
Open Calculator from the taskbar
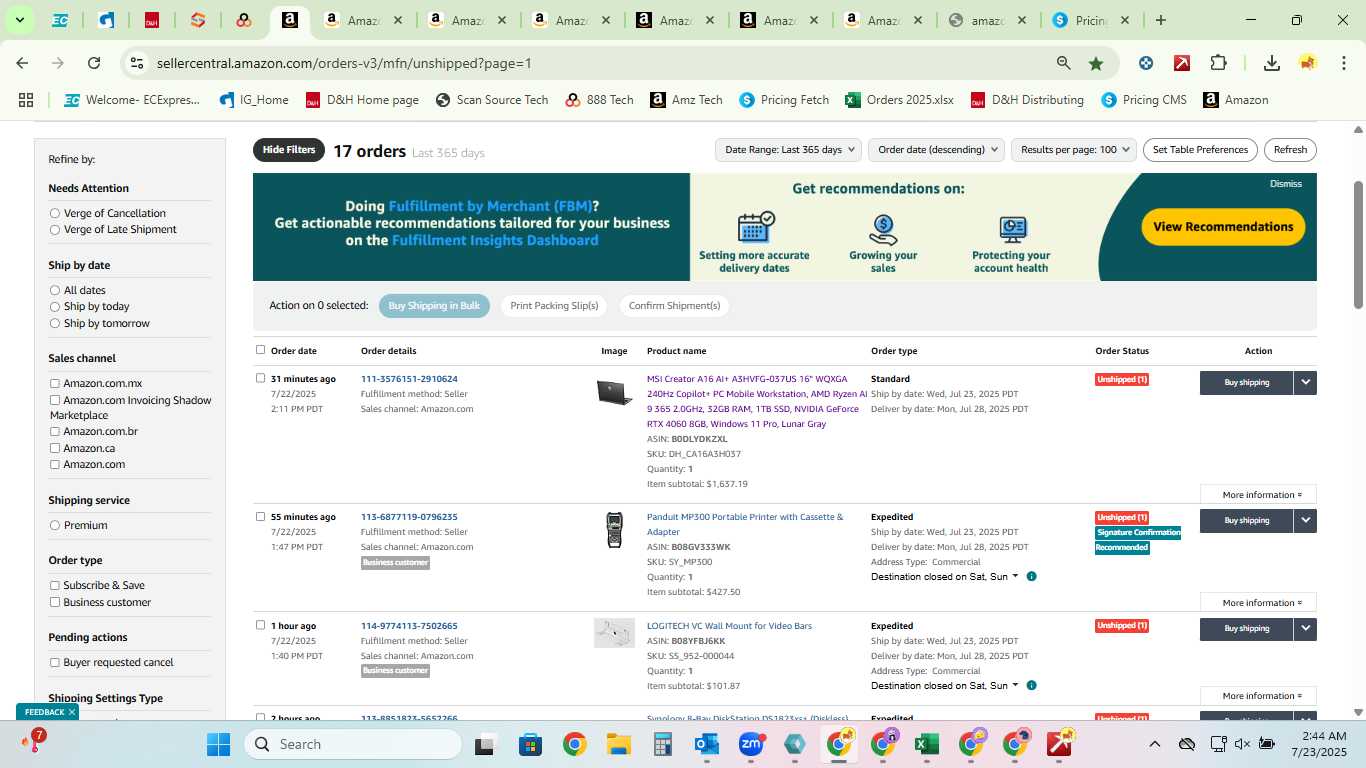click(662, 744)
